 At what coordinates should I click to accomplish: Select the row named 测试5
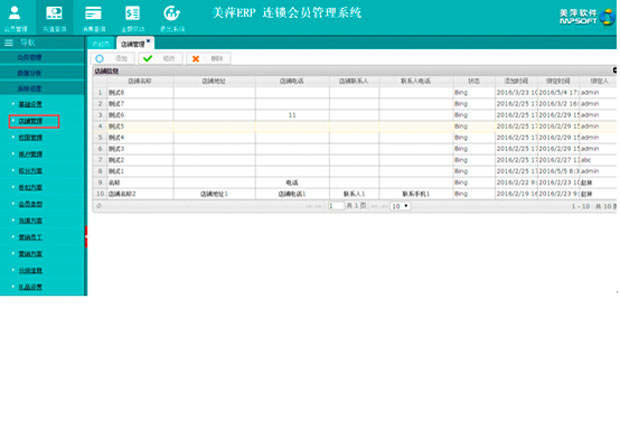coord(140,126)
